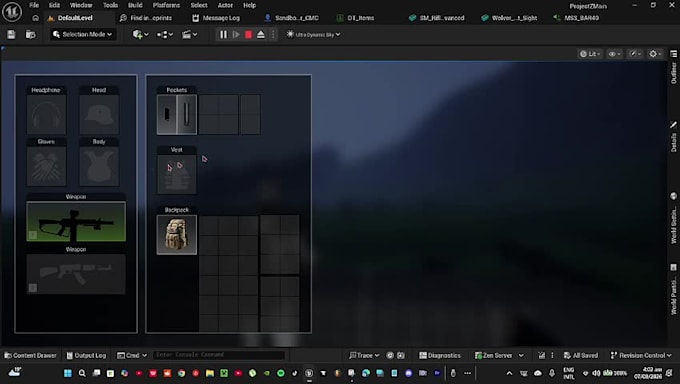The image size is (680, 384).
Task: Open the Revision Control dropdown
Action: pos(641,355)
